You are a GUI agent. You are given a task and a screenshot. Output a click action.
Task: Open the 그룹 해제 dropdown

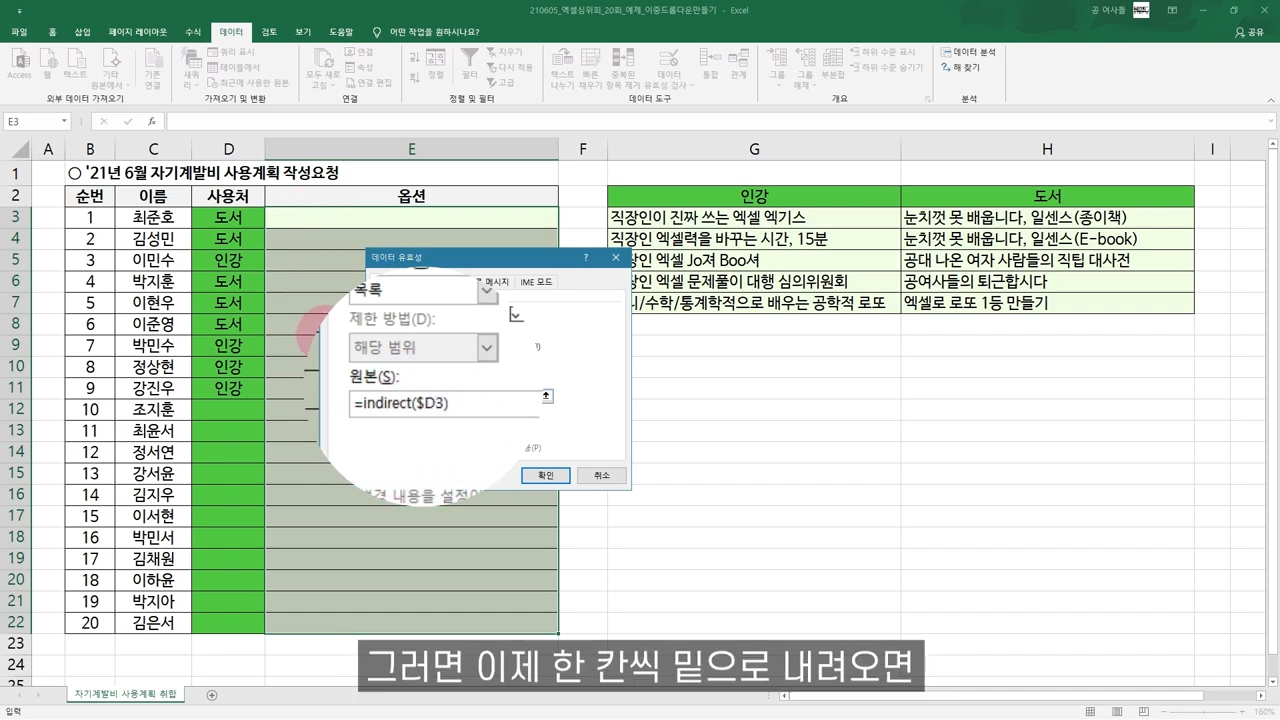click(x=805, y=68)
